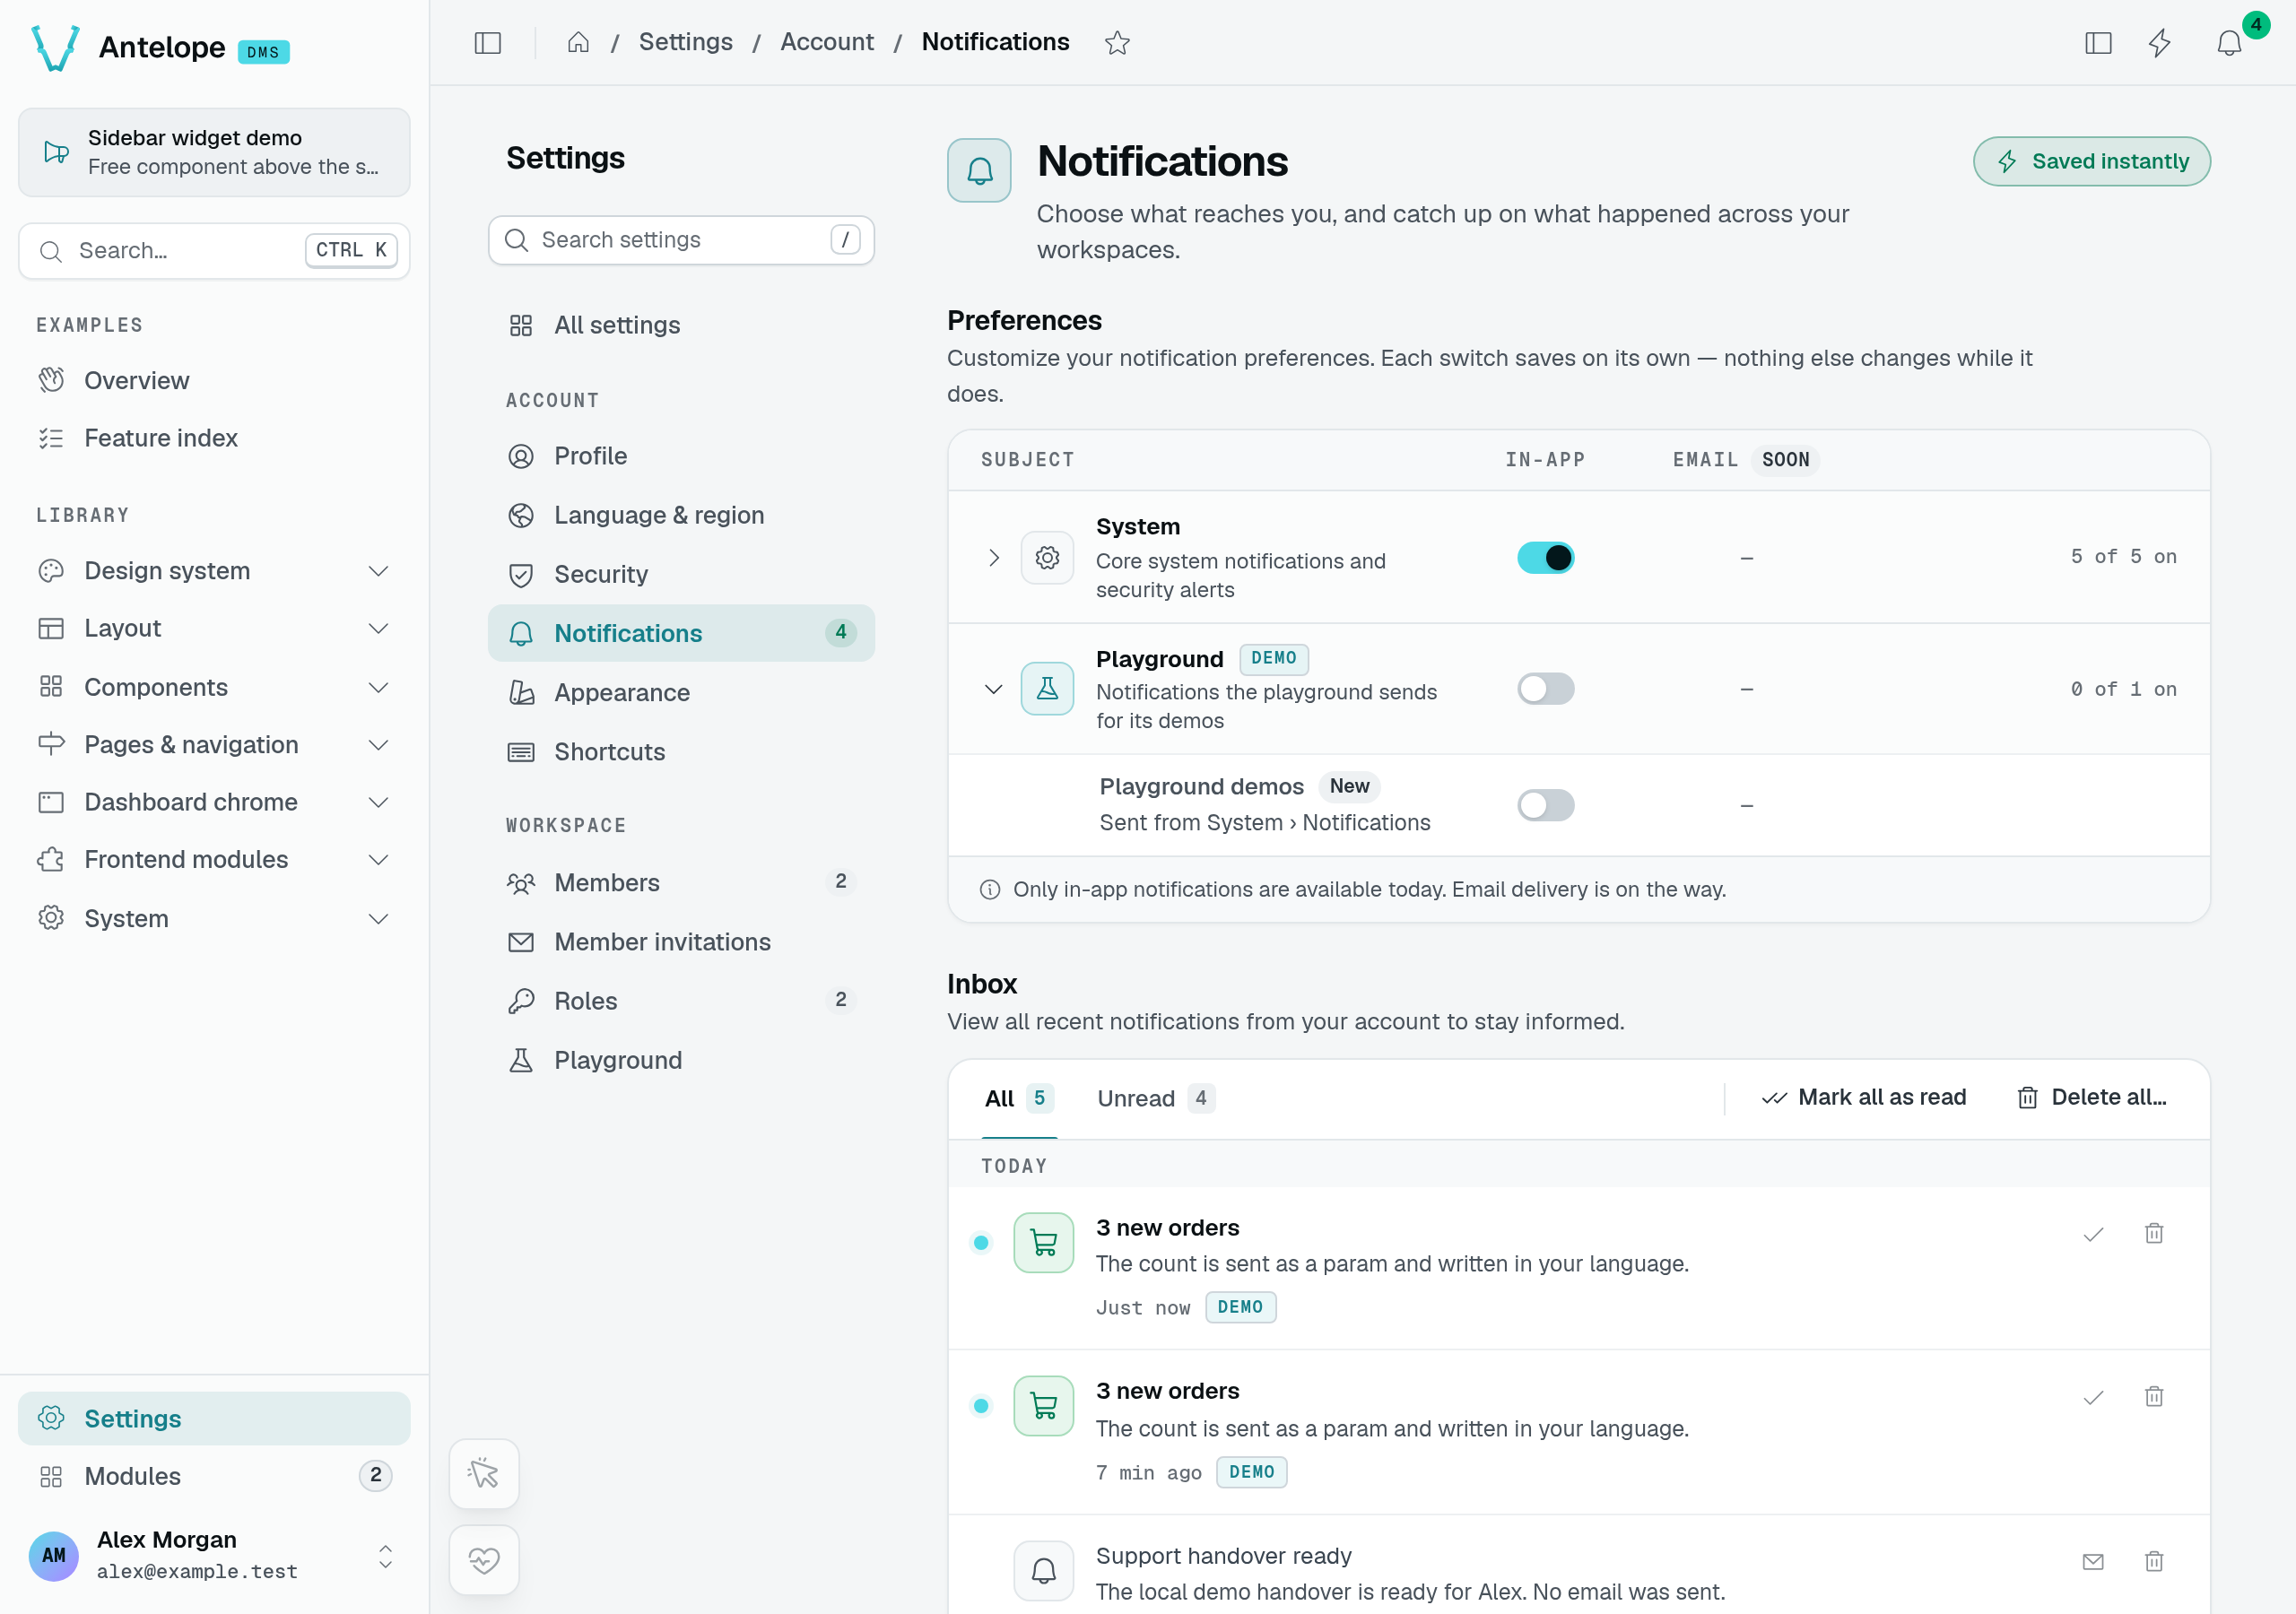Expand Components section in sidebar
2296x1614 pixels.
point(214,687)
